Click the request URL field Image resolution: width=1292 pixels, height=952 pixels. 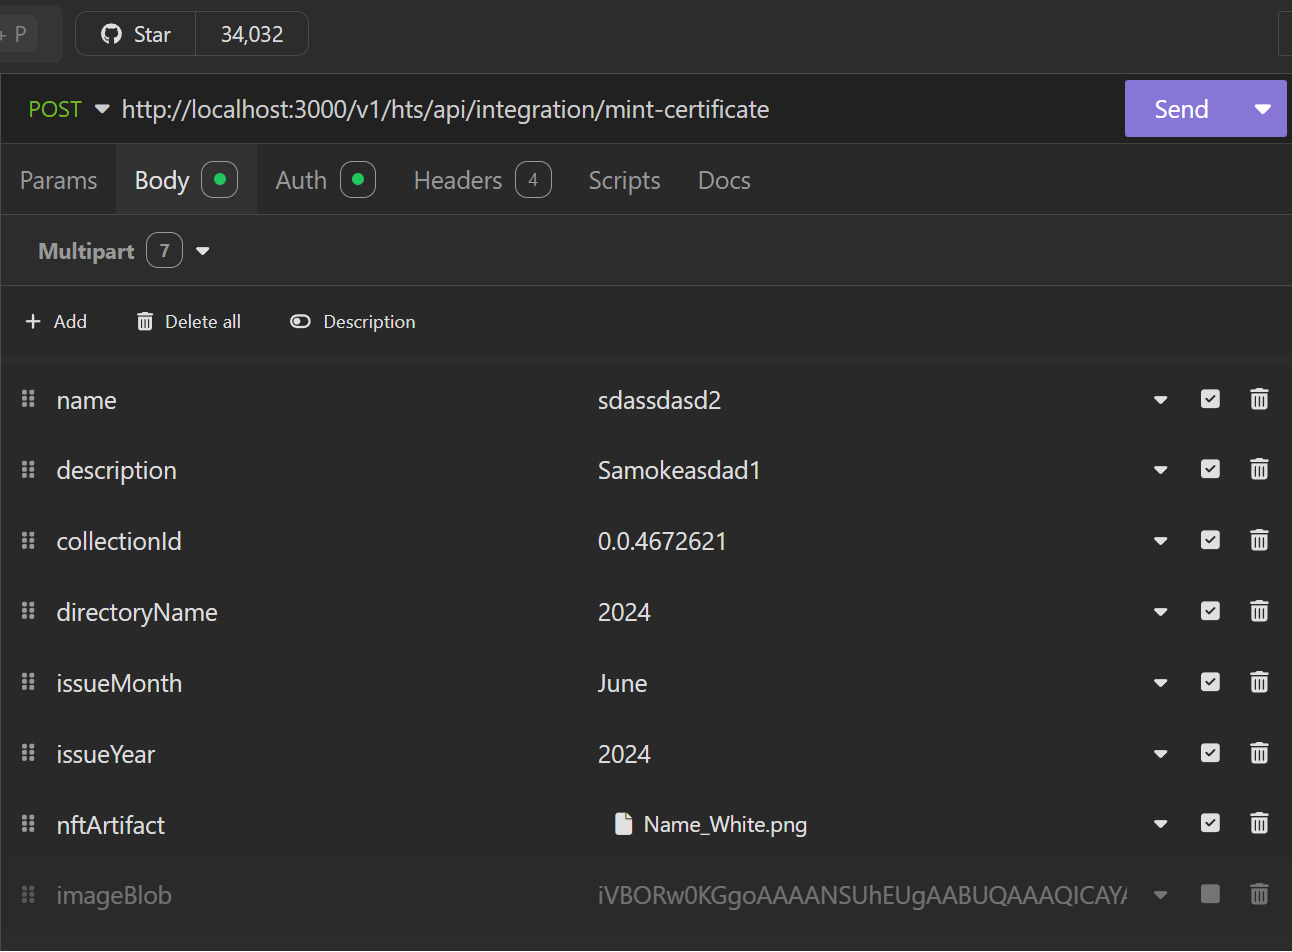(x=445, y=109)
